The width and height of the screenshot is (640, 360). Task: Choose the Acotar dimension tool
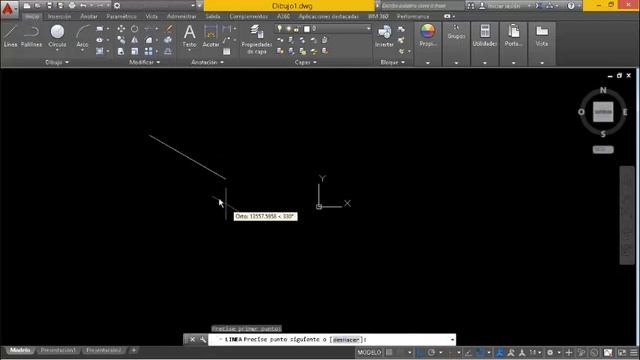(211, 36)
